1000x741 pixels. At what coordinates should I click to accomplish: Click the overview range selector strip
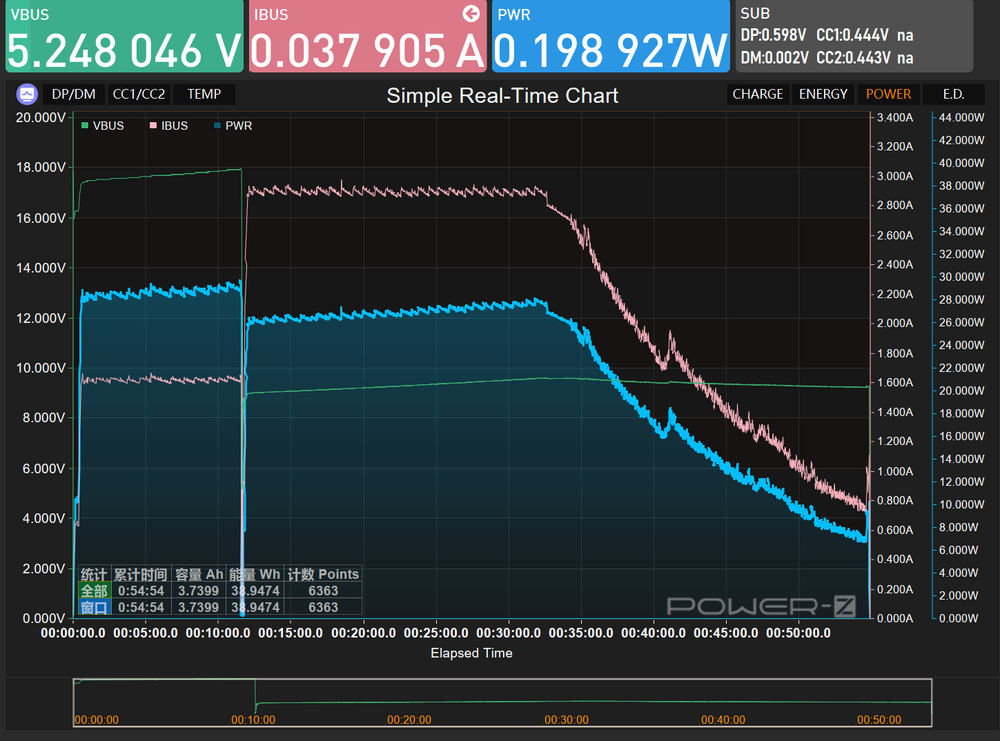click(x=503, y=703)
